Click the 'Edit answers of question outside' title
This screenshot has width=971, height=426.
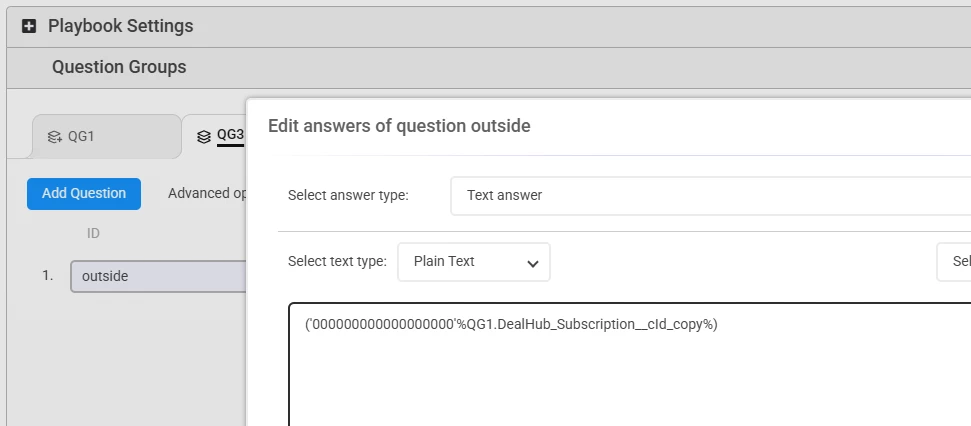point(399,126)
